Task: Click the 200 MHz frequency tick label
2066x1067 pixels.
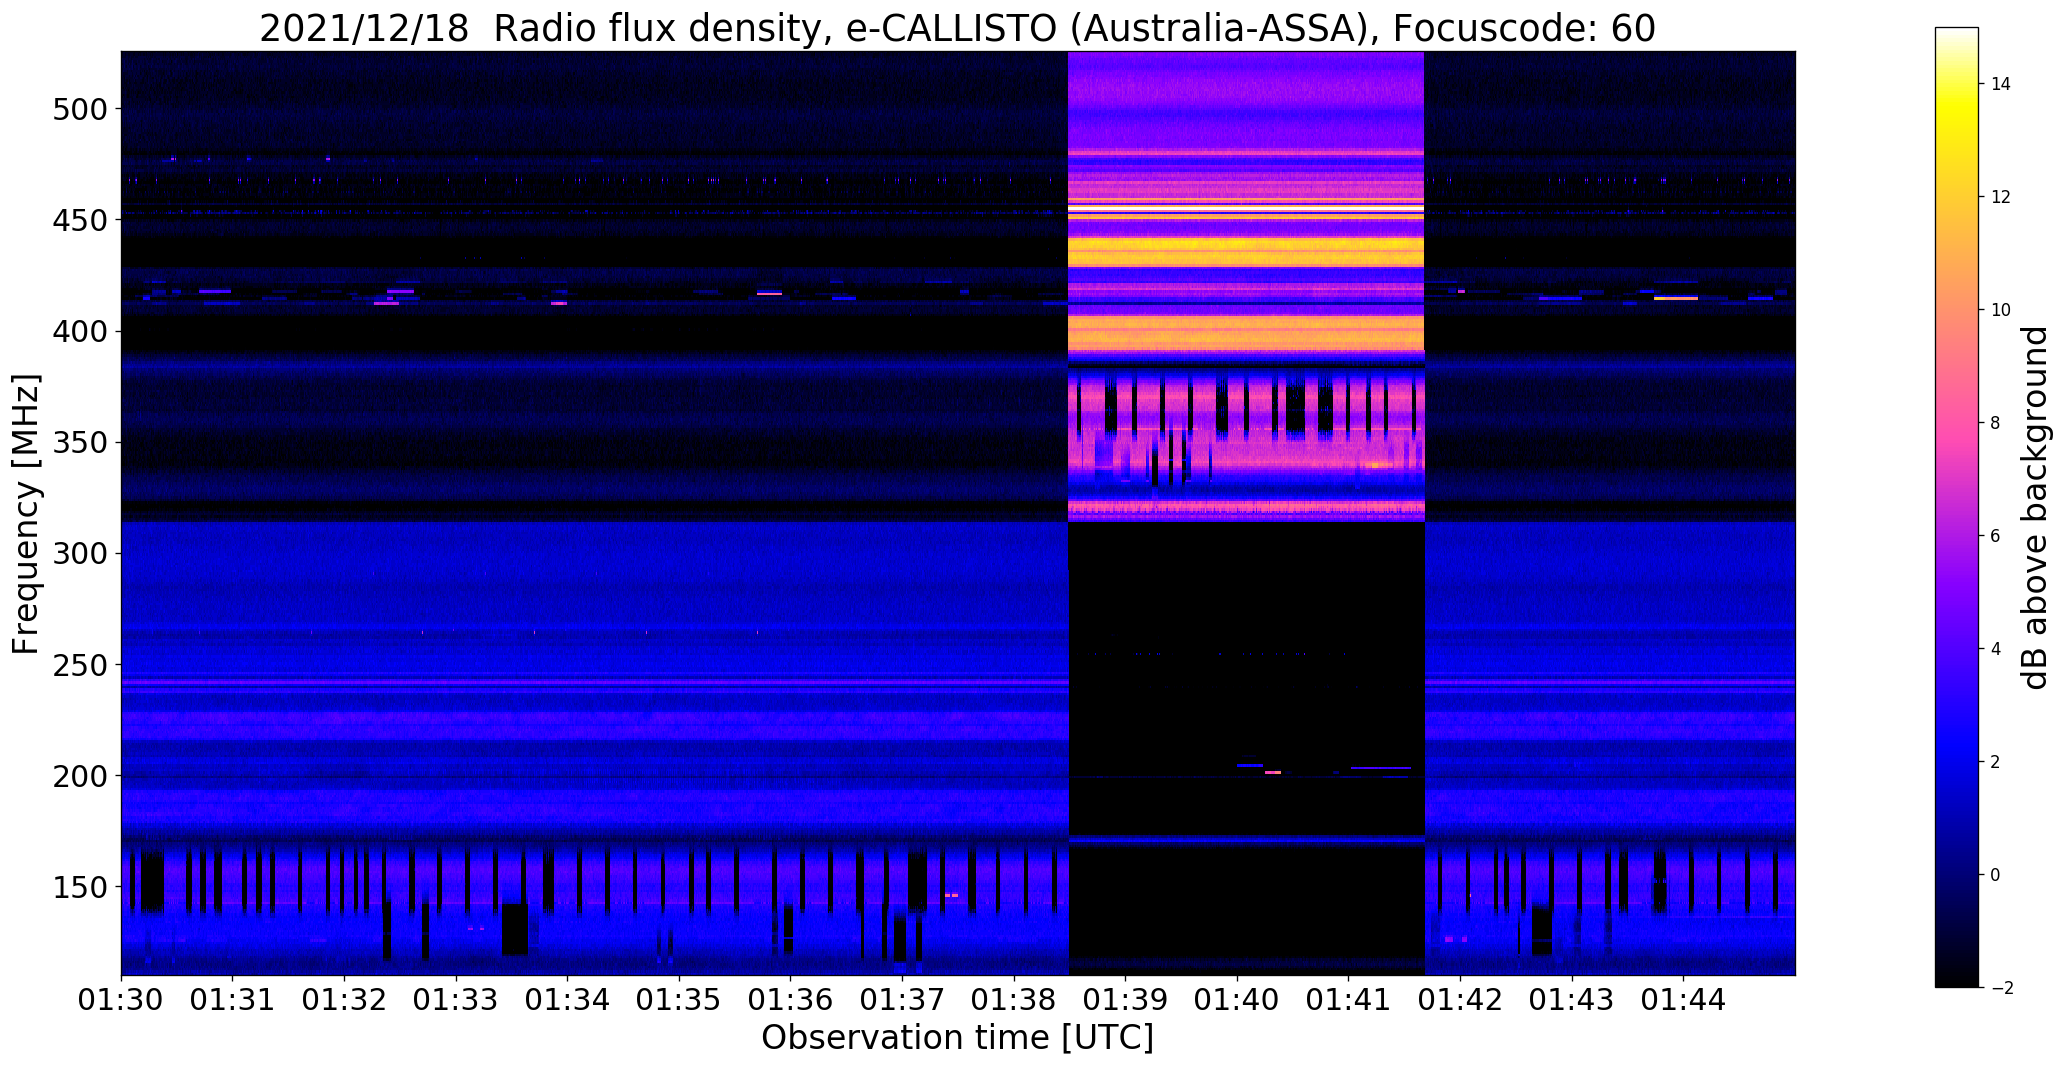Action: (79, 776)
